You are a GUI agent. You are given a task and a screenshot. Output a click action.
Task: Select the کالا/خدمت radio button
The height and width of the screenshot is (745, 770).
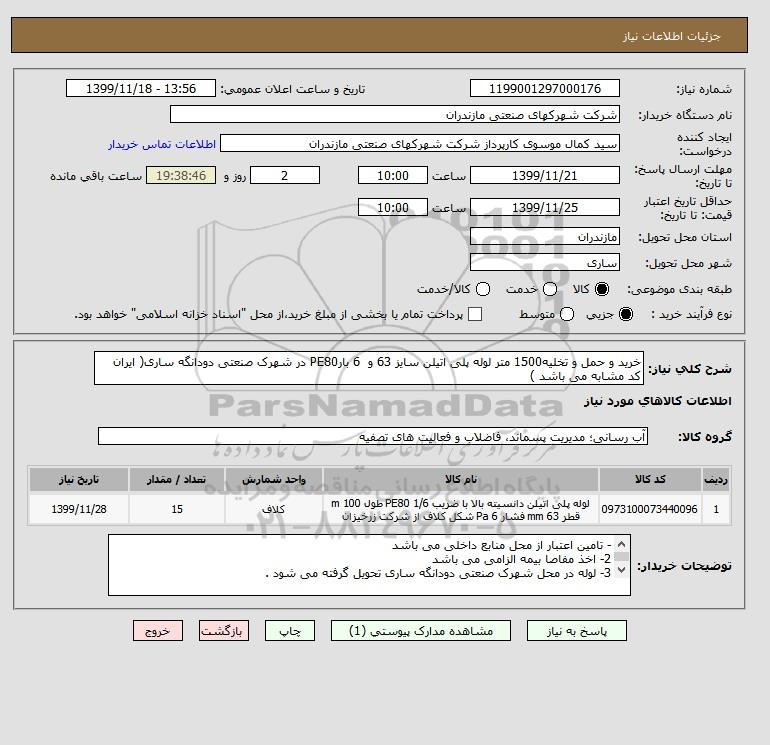483,289
